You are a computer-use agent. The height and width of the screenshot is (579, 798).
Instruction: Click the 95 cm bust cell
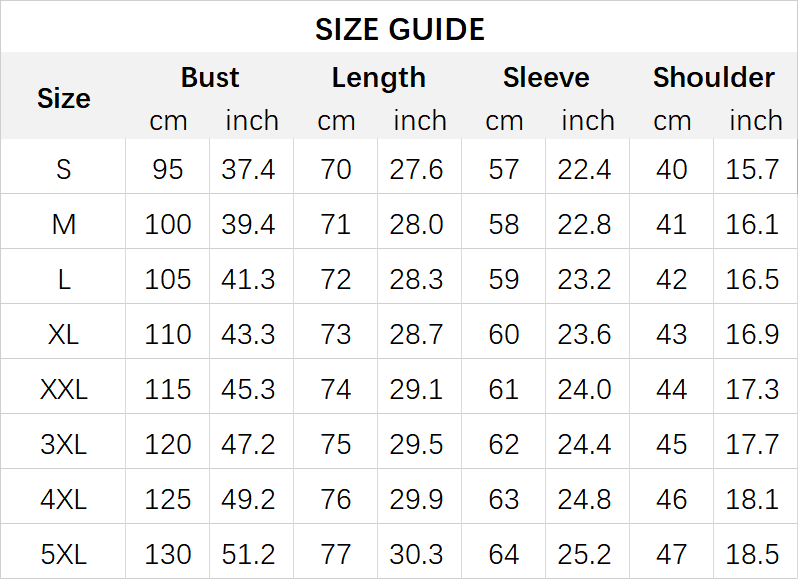click(168, 169)
